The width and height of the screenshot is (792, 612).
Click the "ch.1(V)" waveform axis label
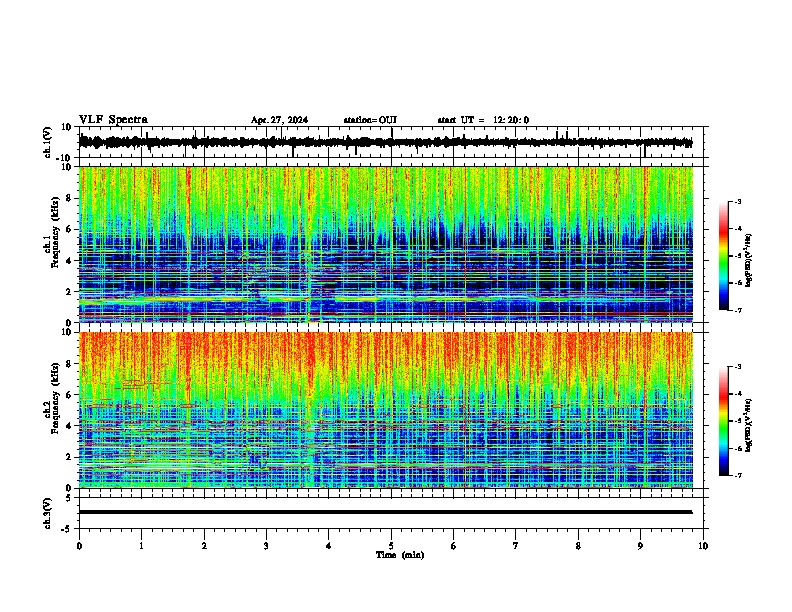[x=48, y=142]
